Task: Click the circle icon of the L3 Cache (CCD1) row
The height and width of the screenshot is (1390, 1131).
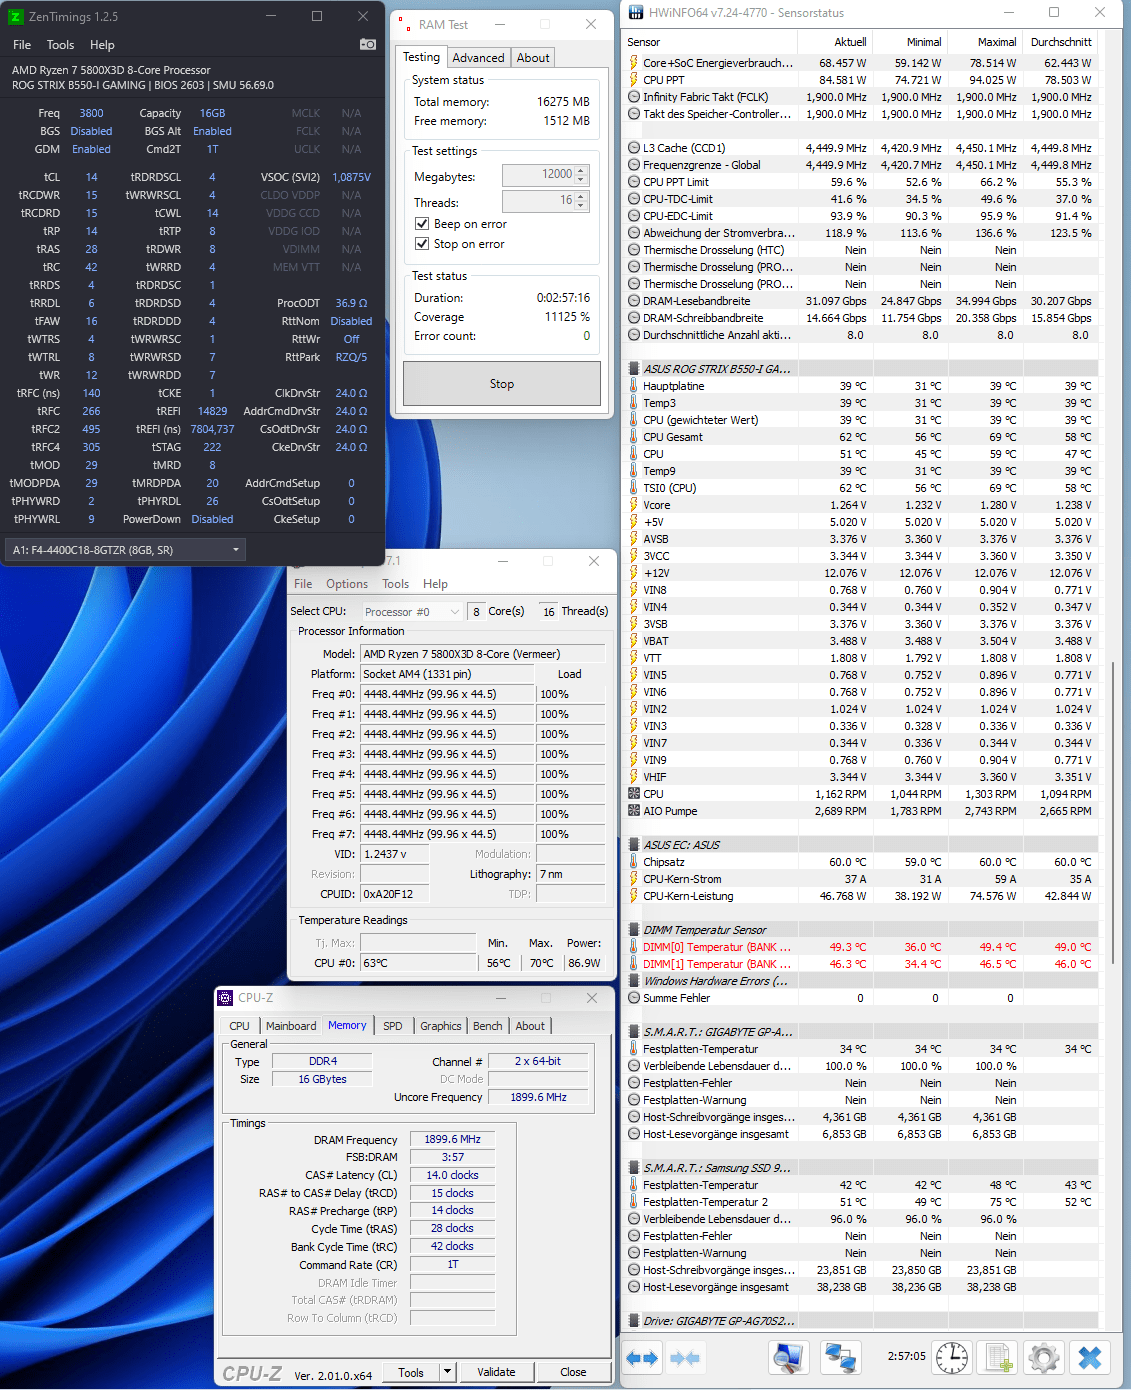Action: click(x=634, y=148)
